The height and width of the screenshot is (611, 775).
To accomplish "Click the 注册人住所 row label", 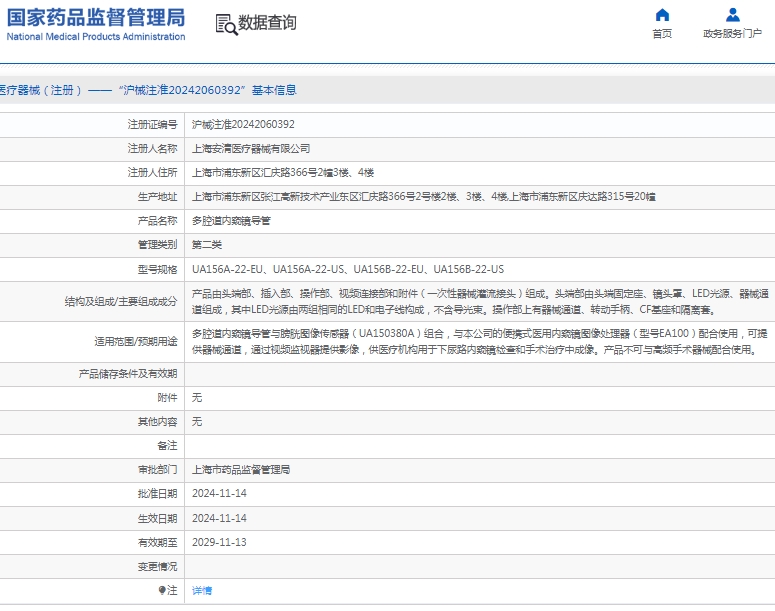I will point(152,173).
